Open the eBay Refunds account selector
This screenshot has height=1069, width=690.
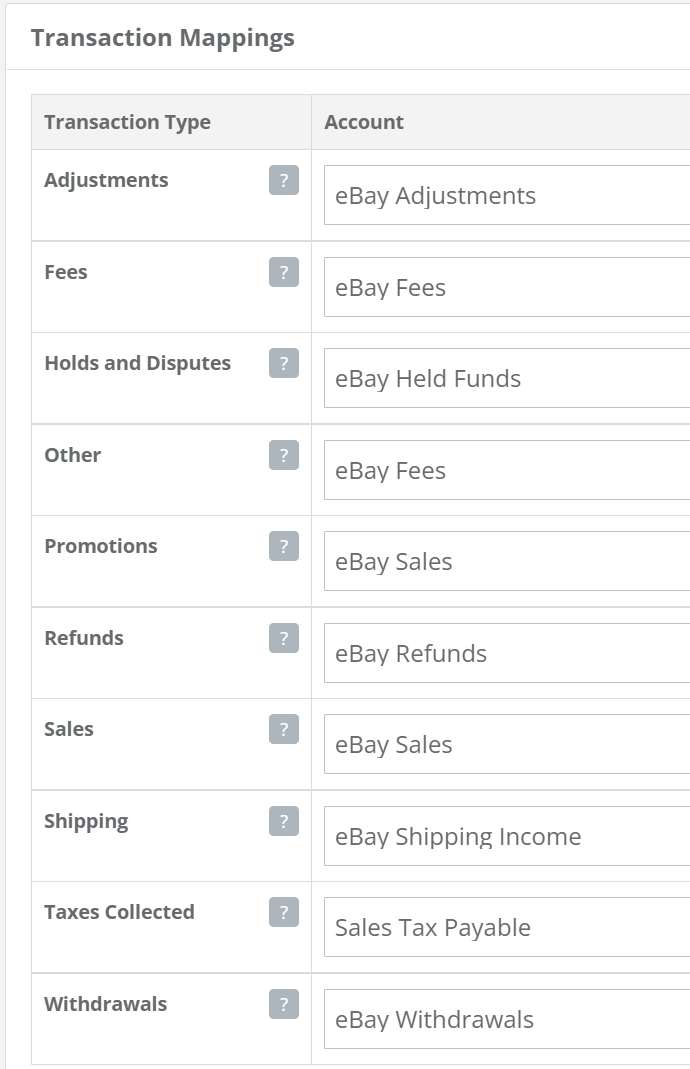point(507,653)
